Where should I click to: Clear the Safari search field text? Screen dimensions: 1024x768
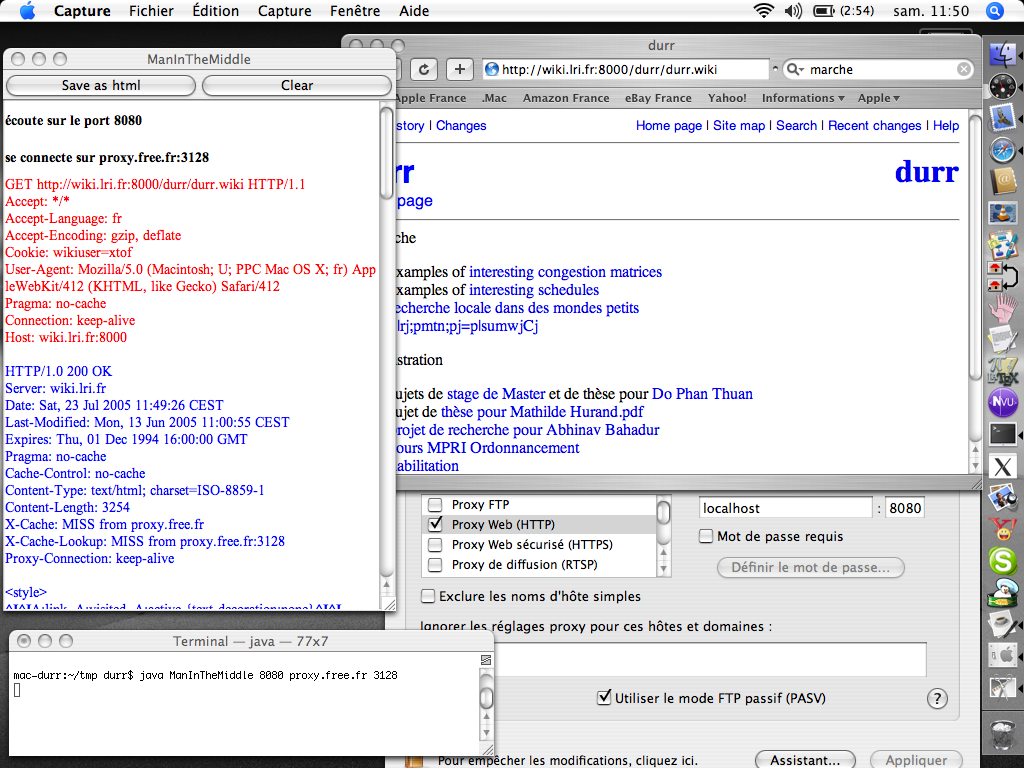point(964,70)
